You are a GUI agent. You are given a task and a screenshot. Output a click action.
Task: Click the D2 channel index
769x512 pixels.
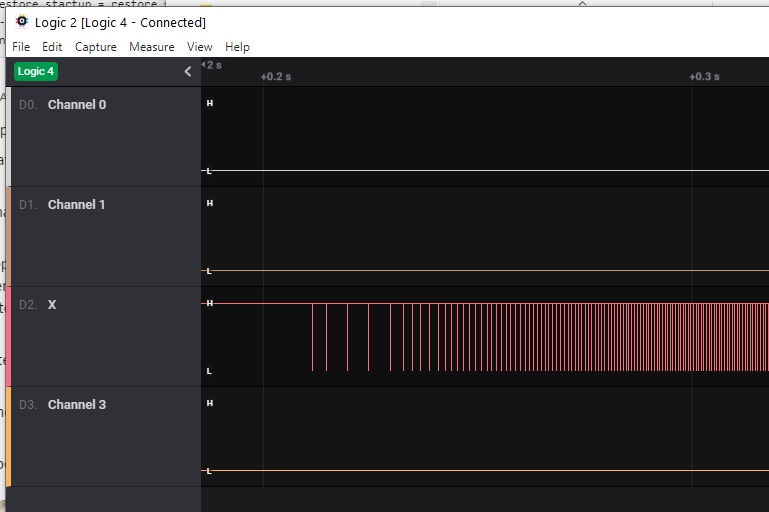(x=28, y=305)
